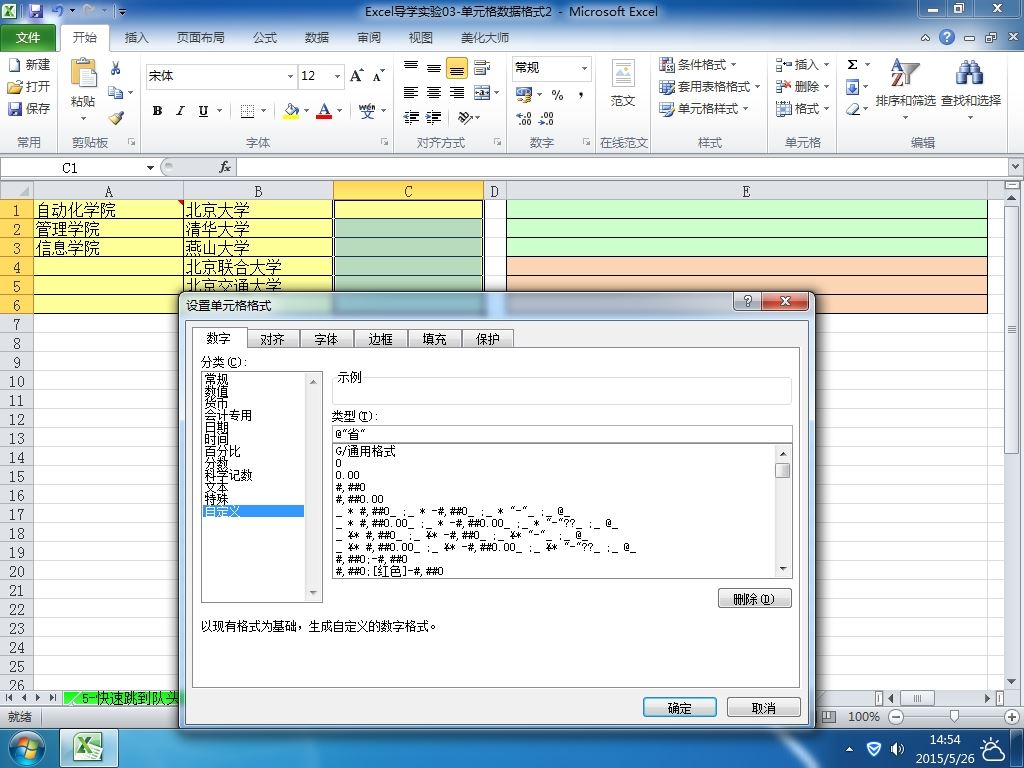Image resolution: width=1024 pixels, height=768 pixels.
Task: Click decrease decimal places icon
Action: (x=547, y=118)
